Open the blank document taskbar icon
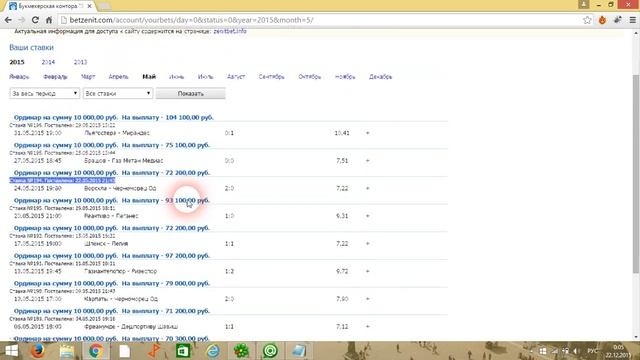640x360 pixels. (x=124, y=351)
